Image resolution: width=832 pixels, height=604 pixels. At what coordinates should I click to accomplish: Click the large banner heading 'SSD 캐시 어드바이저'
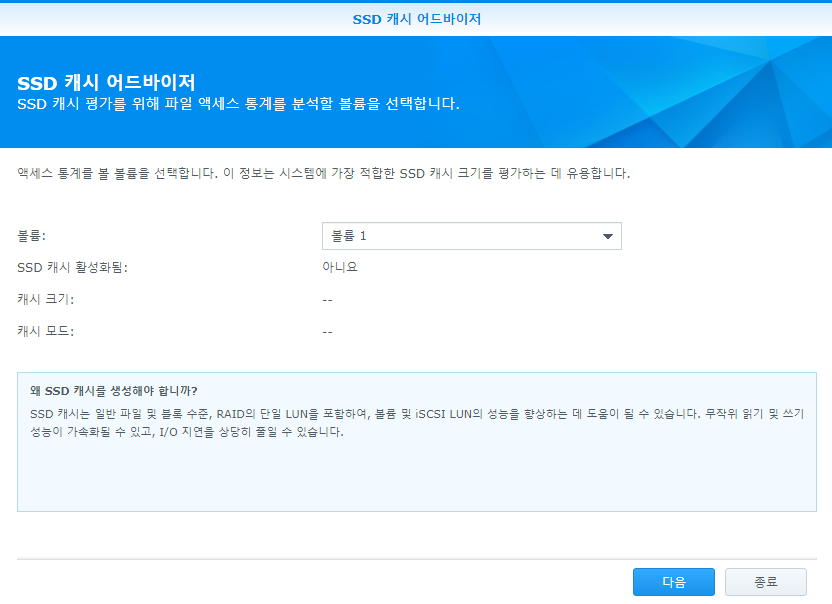click(x=106, y=82)
